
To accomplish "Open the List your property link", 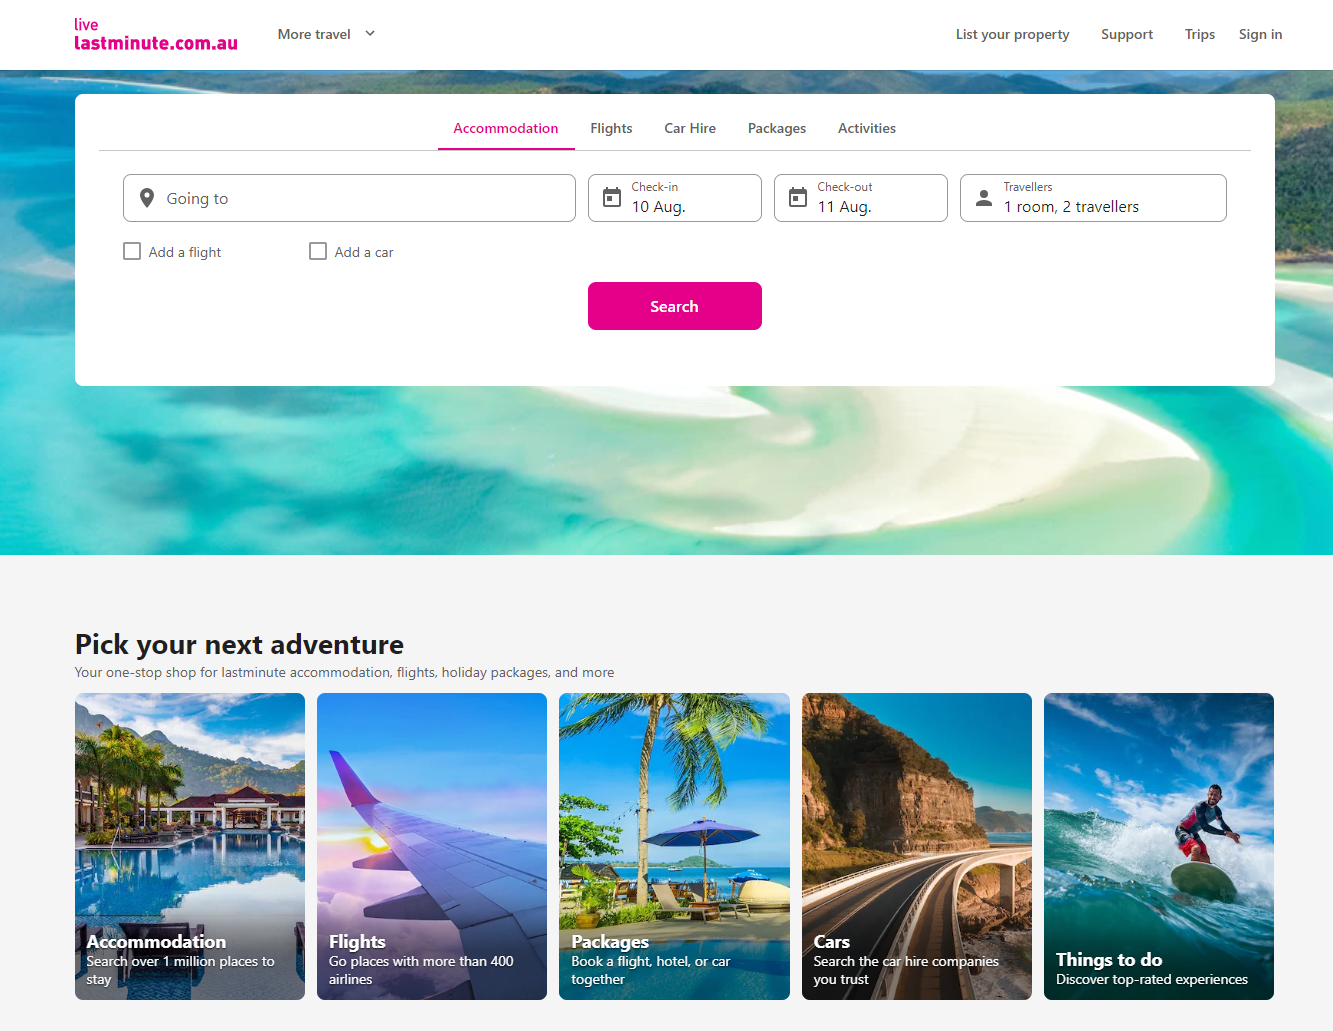I will pyautogui.click(x=1012, y=34).
